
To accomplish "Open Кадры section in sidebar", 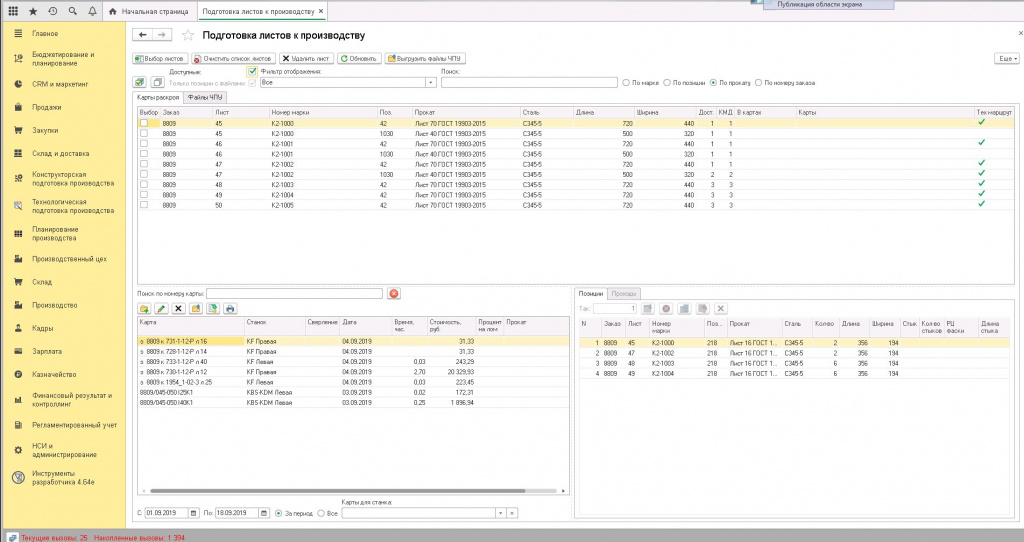I will 42,328.
